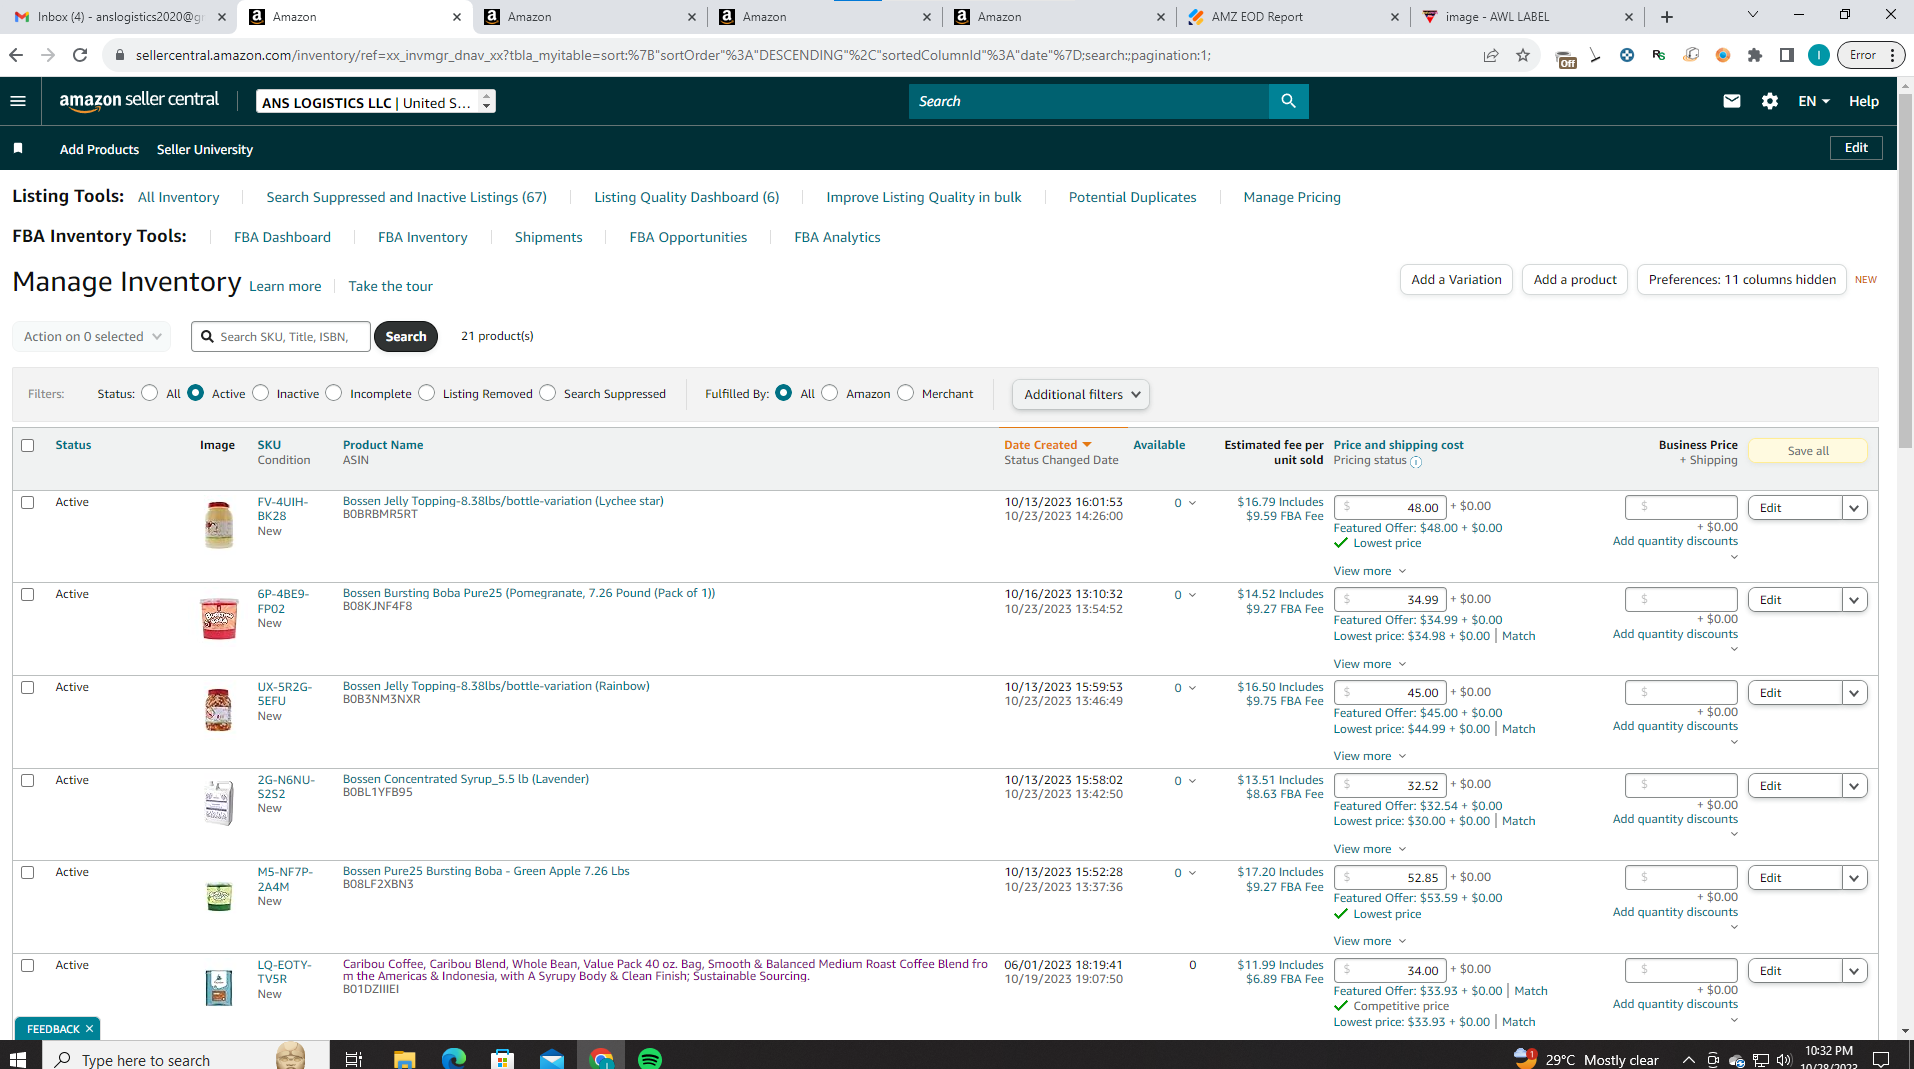Open the Messages envelope icon
Screen dimensions: 1914x1069
coord(1732,101)
